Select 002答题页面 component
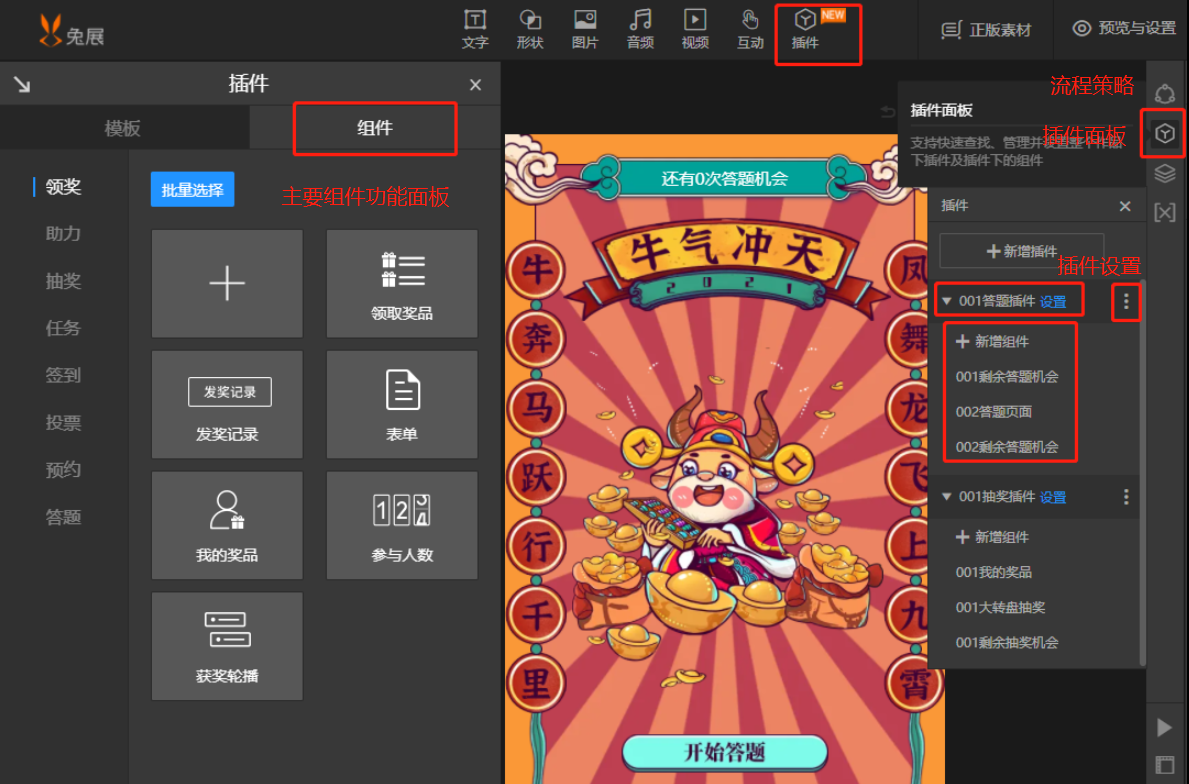 [x=993, y=412]
